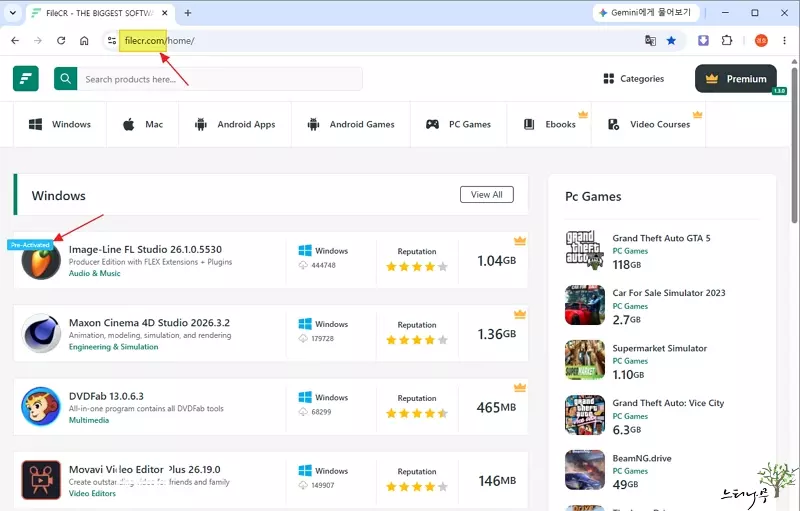The height and width of the screenshot is (511, 800).
Task: Toggle the bookmark star icon
Action: click(671, 40)
